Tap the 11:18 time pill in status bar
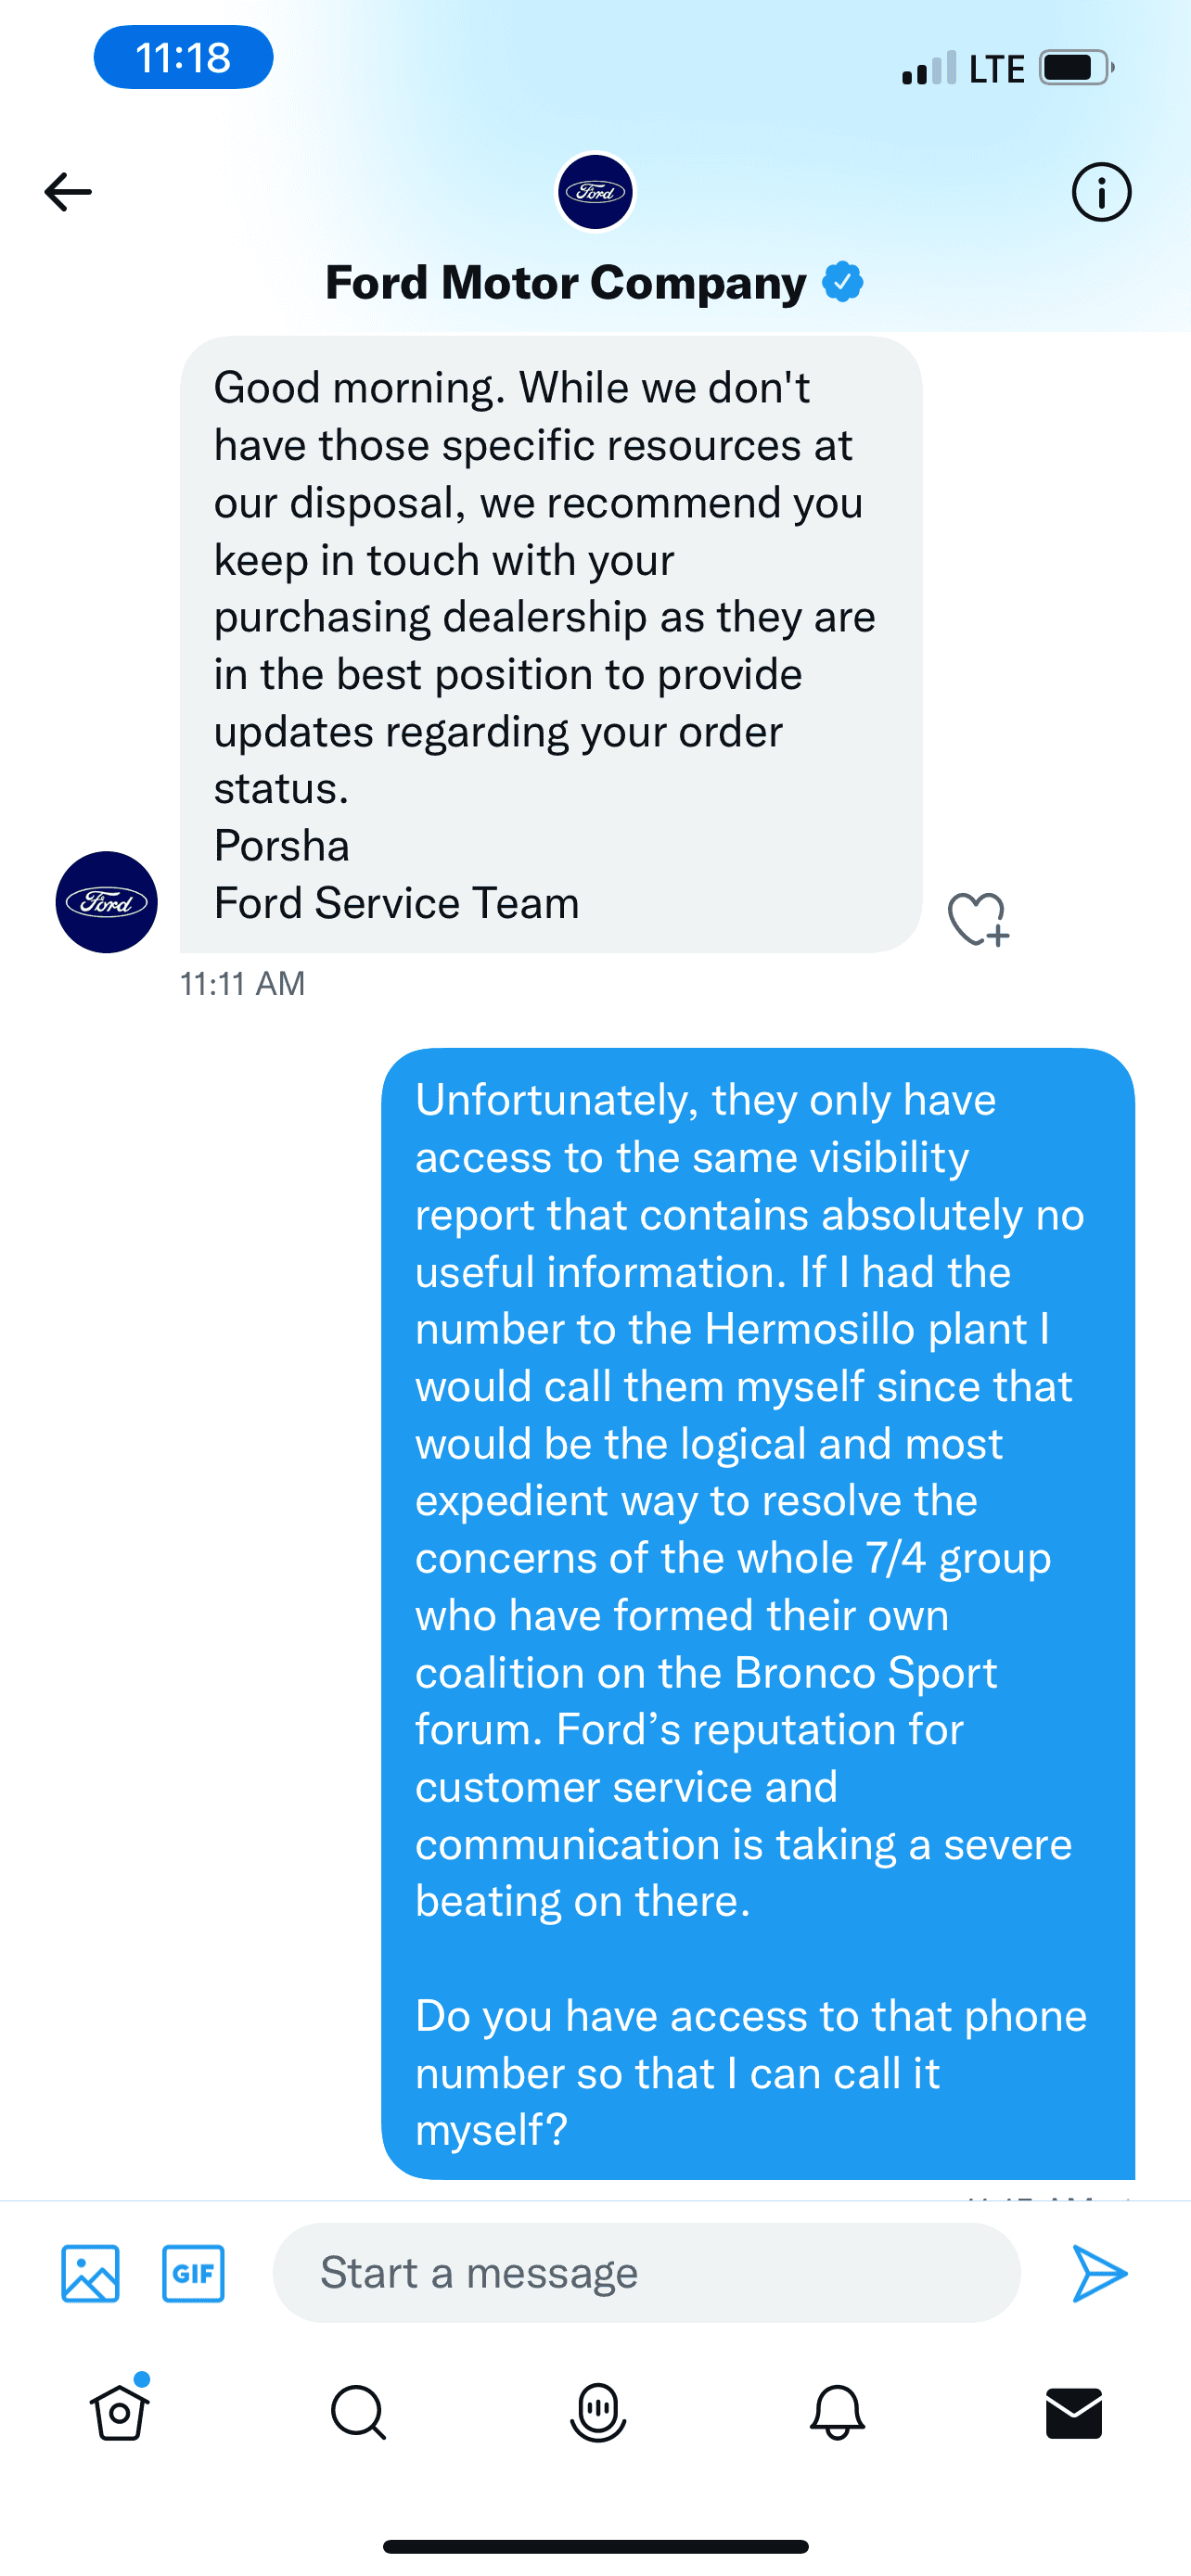Viewport: 1191px width, 2576px height. (183, 58)
